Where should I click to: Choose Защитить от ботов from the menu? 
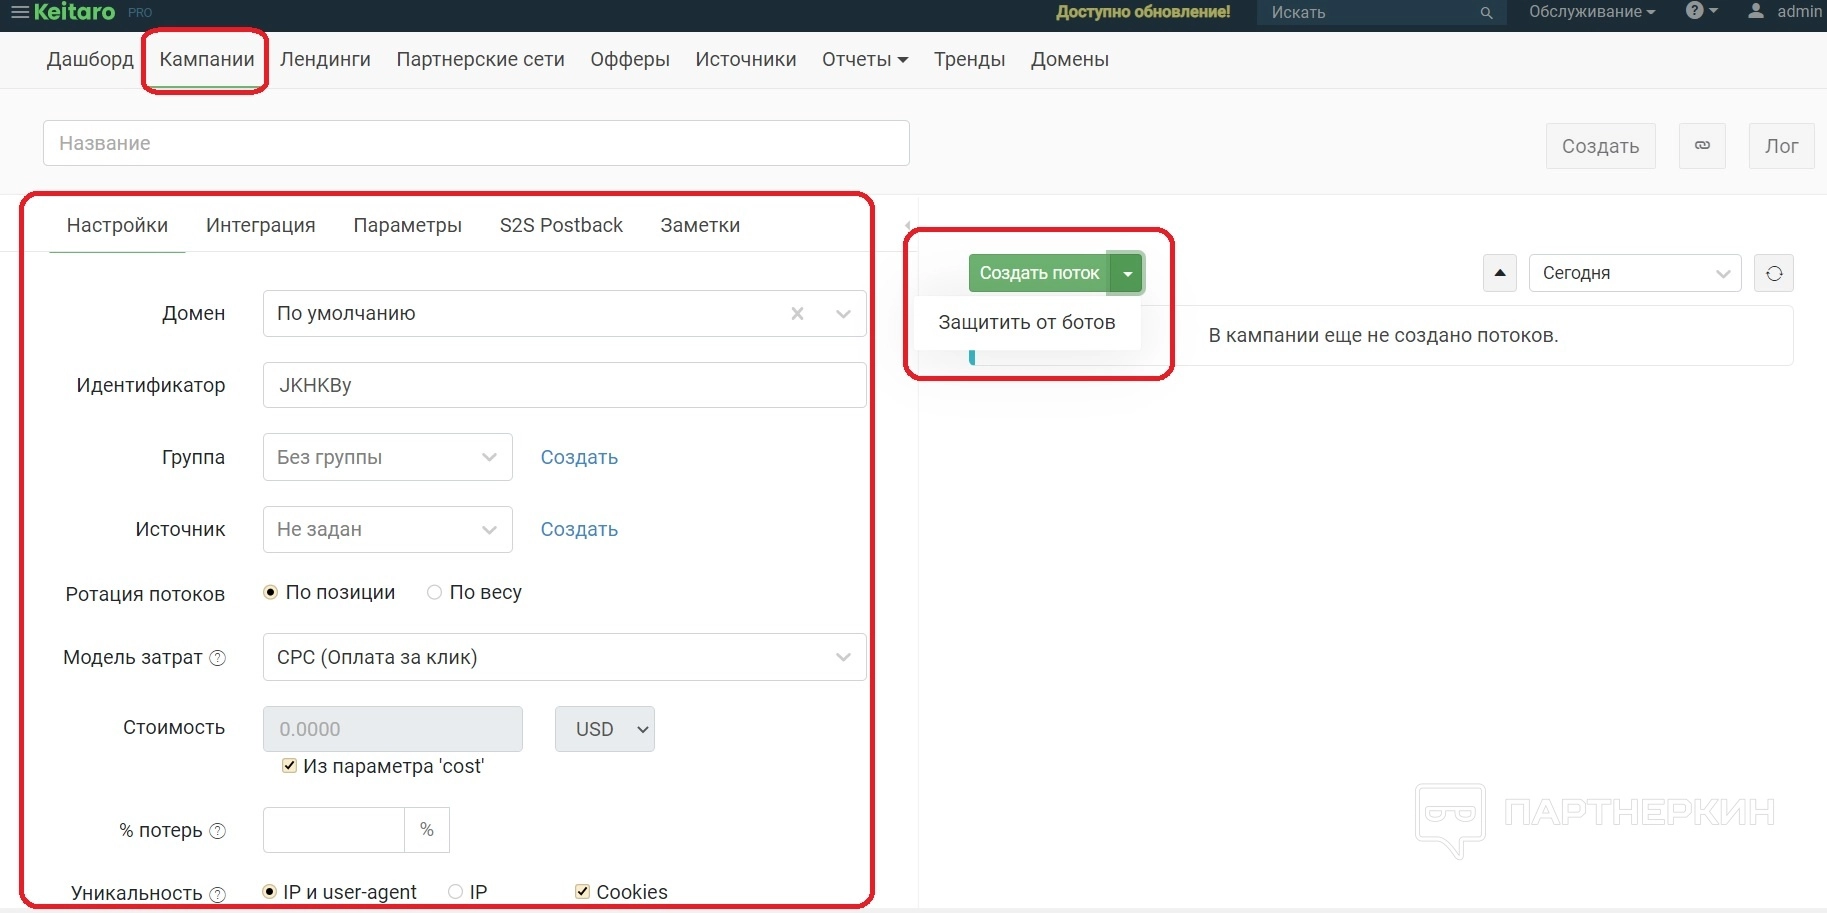tap(1027, 323)
